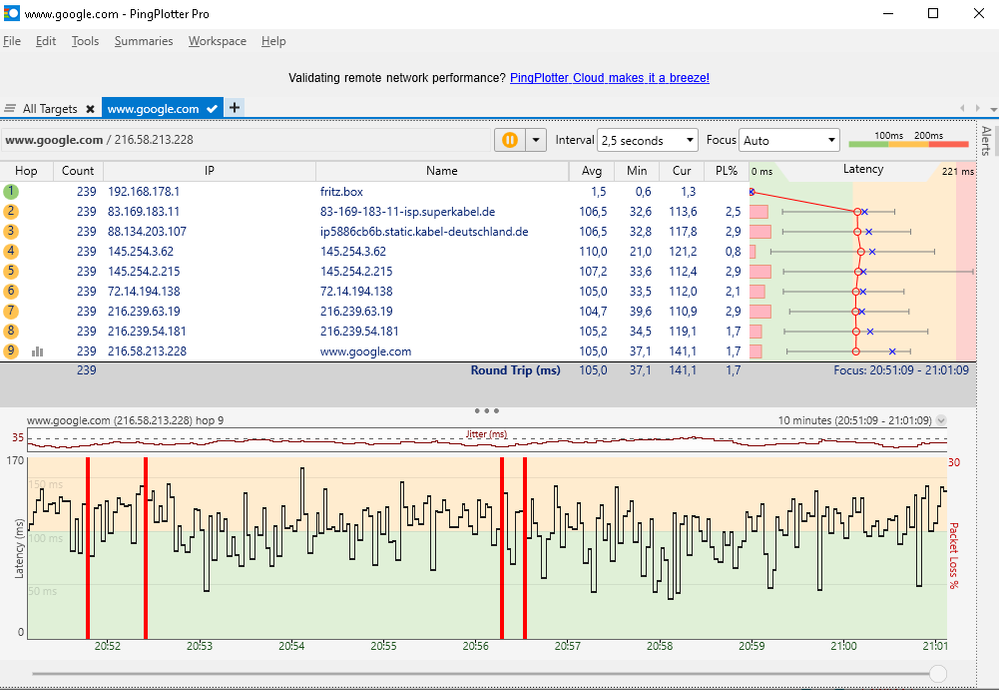999x690 pixels.
Task: Pause tracing with the orange pause button
Action: [509, 141]
